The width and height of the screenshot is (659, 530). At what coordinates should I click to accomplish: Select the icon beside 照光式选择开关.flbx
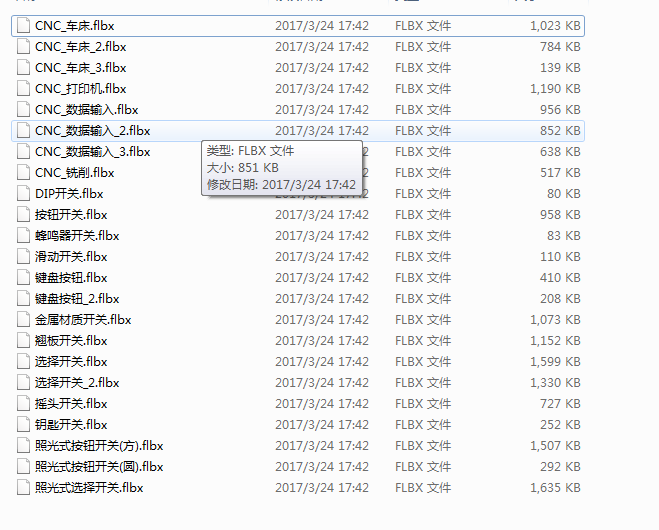pyautogui.click(x=24, y=488)
